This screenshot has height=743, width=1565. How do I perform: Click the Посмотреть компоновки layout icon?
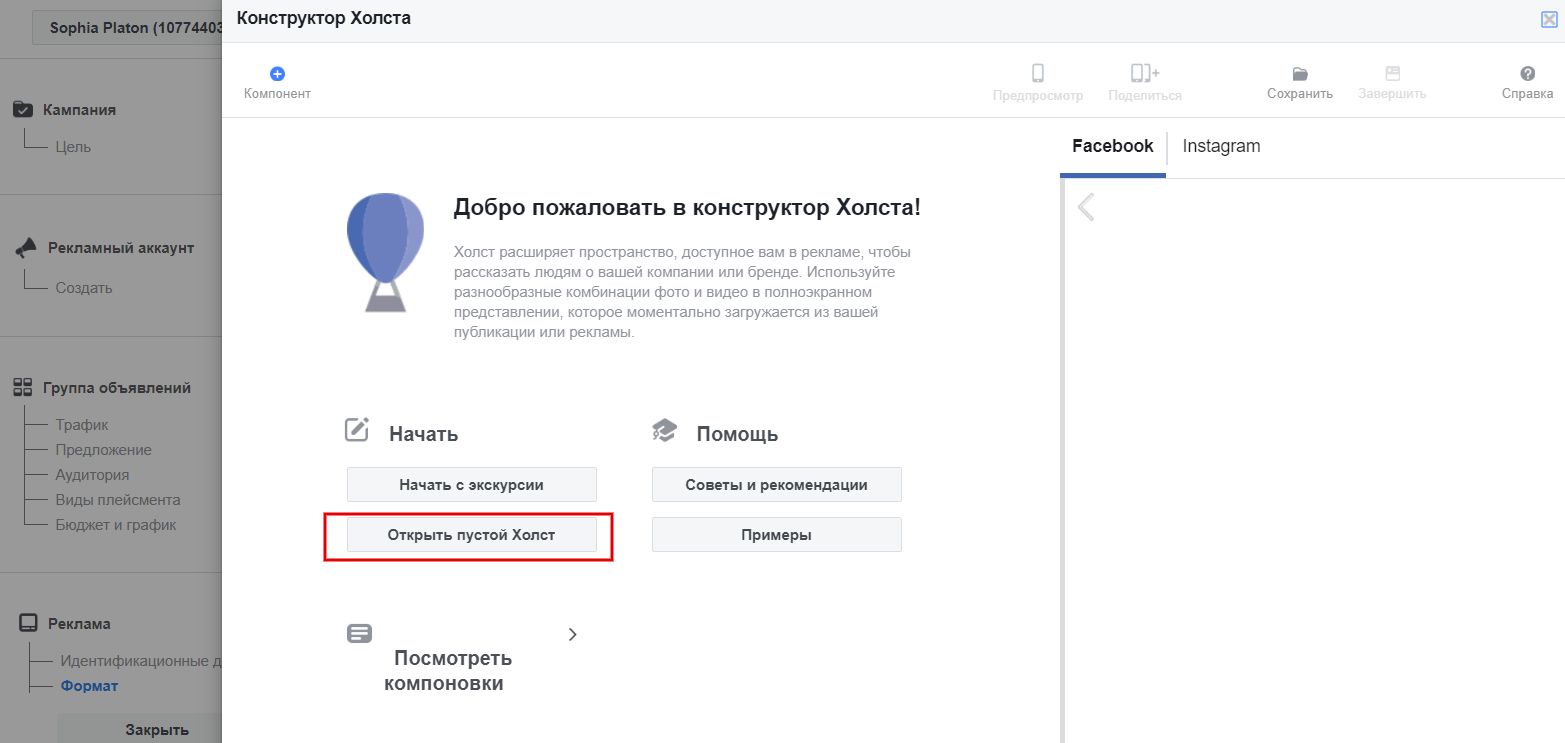pos(359,634)
